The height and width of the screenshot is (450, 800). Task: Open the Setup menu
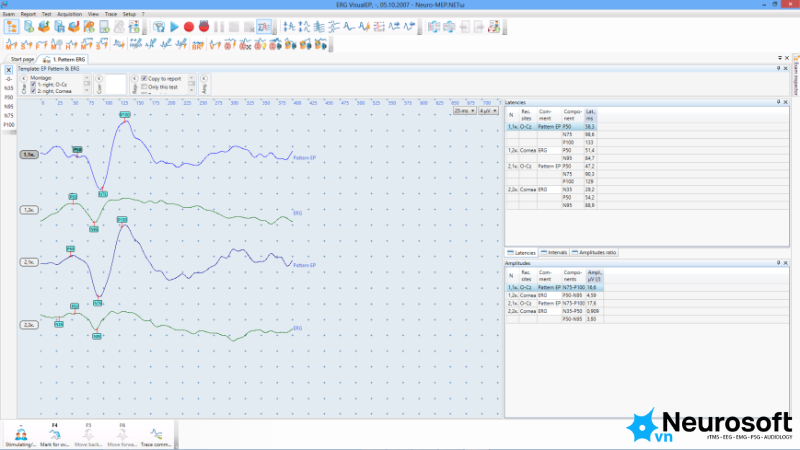coord(129,14)
